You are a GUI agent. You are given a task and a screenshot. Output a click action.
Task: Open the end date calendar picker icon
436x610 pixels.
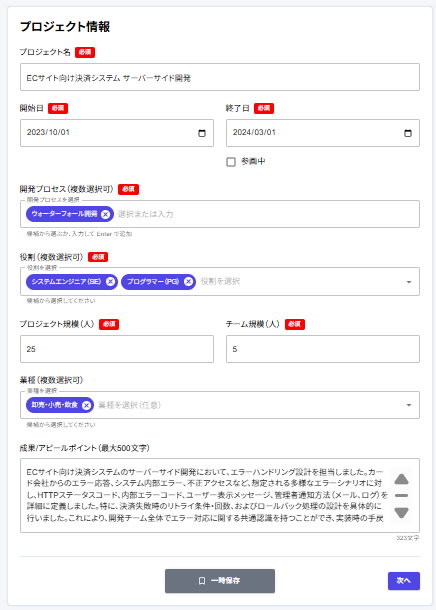coord(408,133)
